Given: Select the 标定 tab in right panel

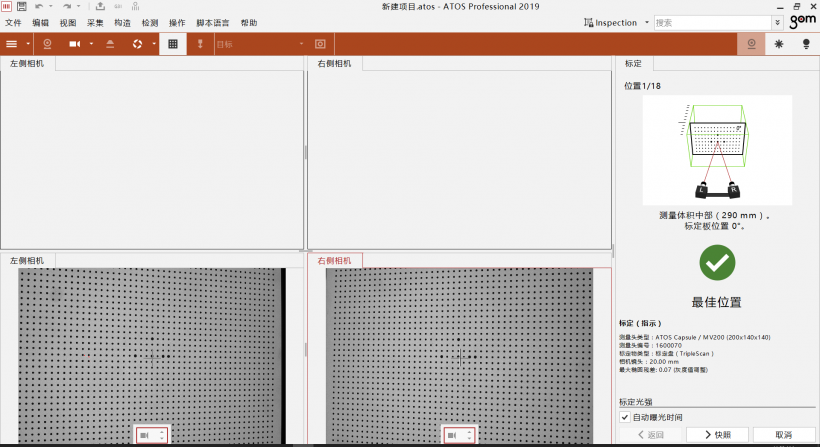Looking at the screenshot, I should pos(633,64).
